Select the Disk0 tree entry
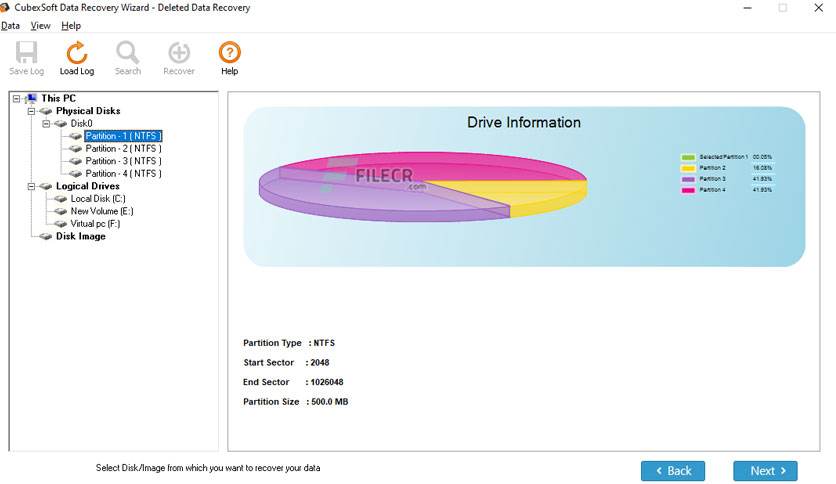 tap(82, 124)
